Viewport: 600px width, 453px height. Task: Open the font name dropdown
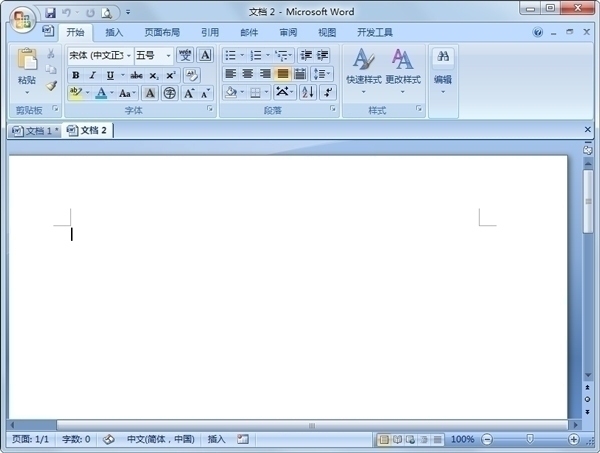tap(129, 56)
